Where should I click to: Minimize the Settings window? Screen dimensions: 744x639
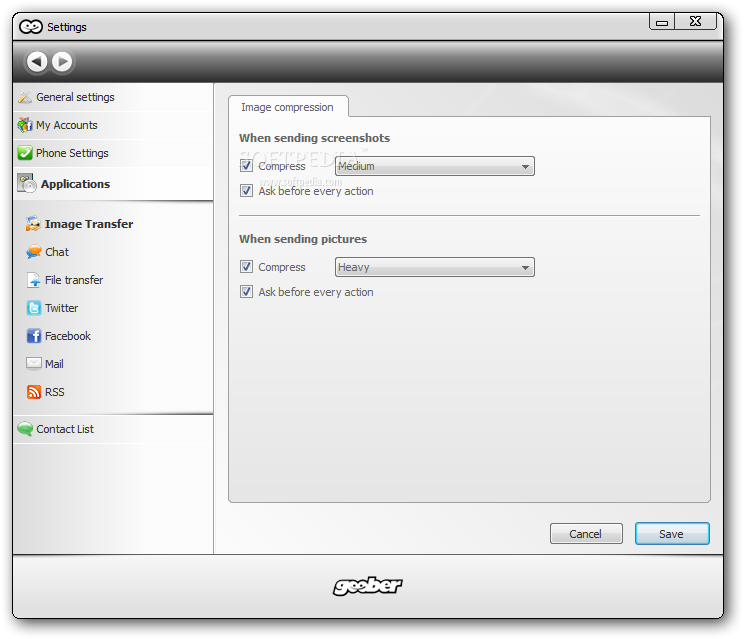click(662, 22)
